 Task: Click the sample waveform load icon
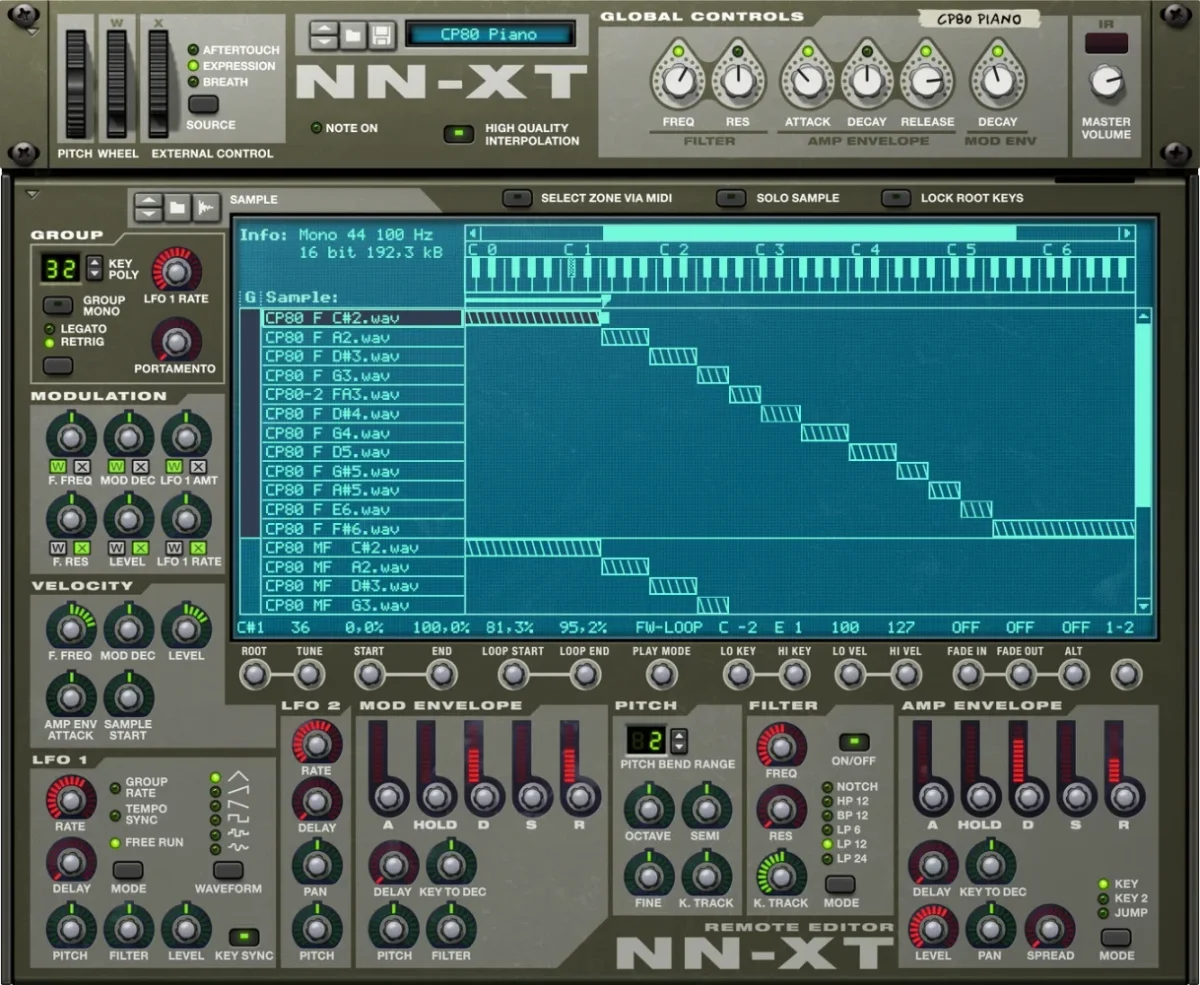[x=206, y=207]
